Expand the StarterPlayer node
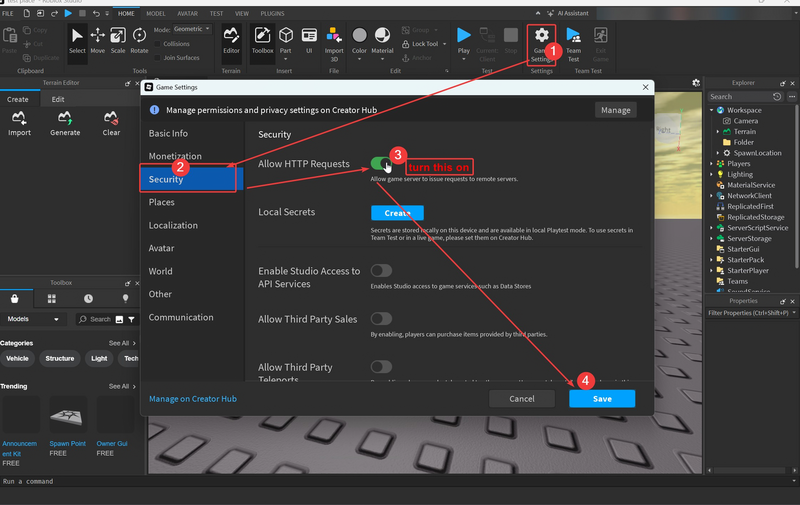 (x=712, y=271)
